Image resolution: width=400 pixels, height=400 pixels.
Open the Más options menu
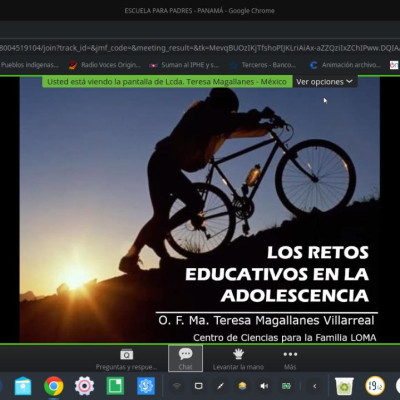click(x=290, y=359)
